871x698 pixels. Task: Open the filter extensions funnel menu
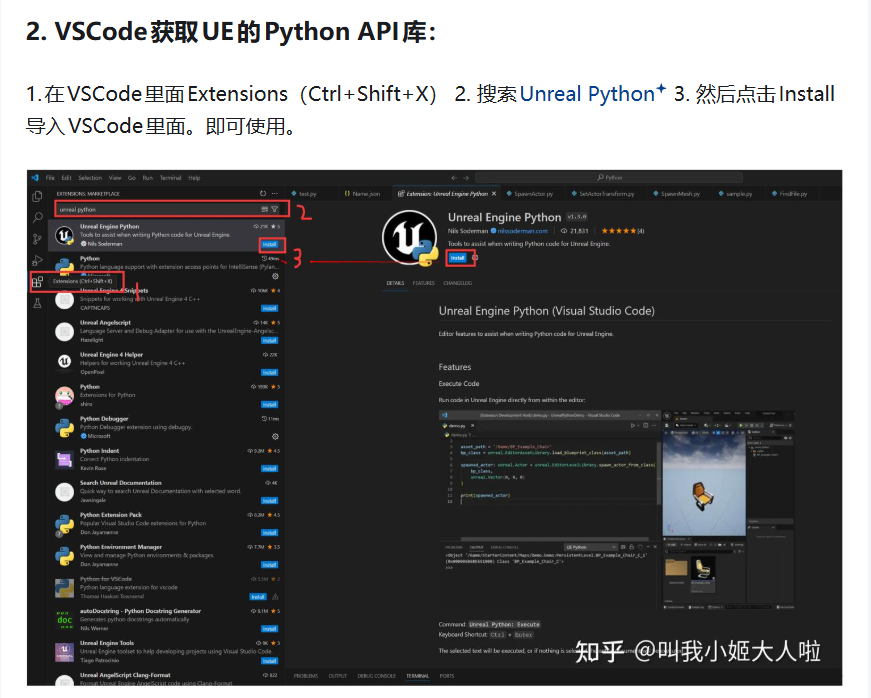click(x=274, y=209)
